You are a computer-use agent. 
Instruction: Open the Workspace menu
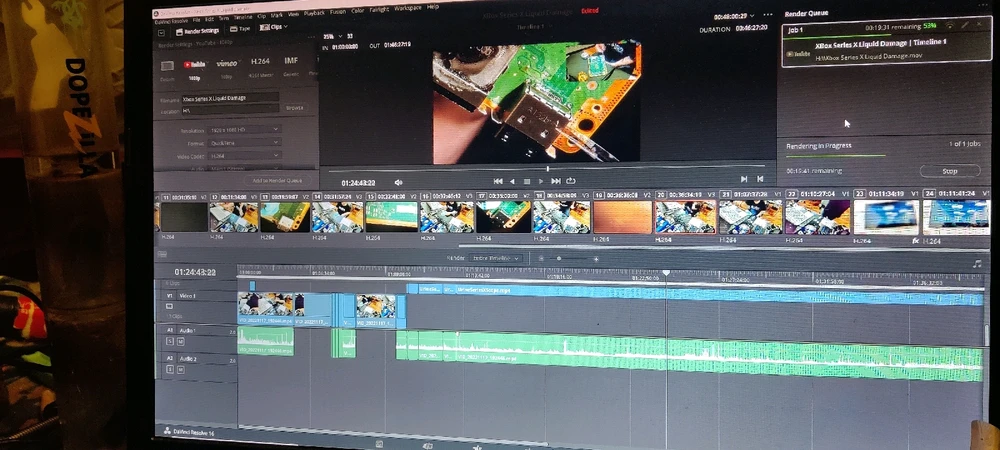(x=408, y=8)
